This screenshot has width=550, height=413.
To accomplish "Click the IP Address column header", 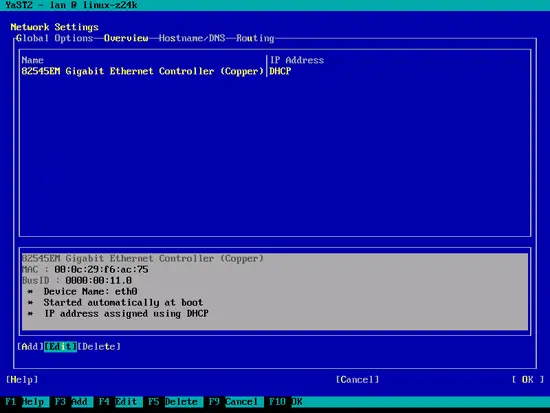I will (x=297, y=60).
